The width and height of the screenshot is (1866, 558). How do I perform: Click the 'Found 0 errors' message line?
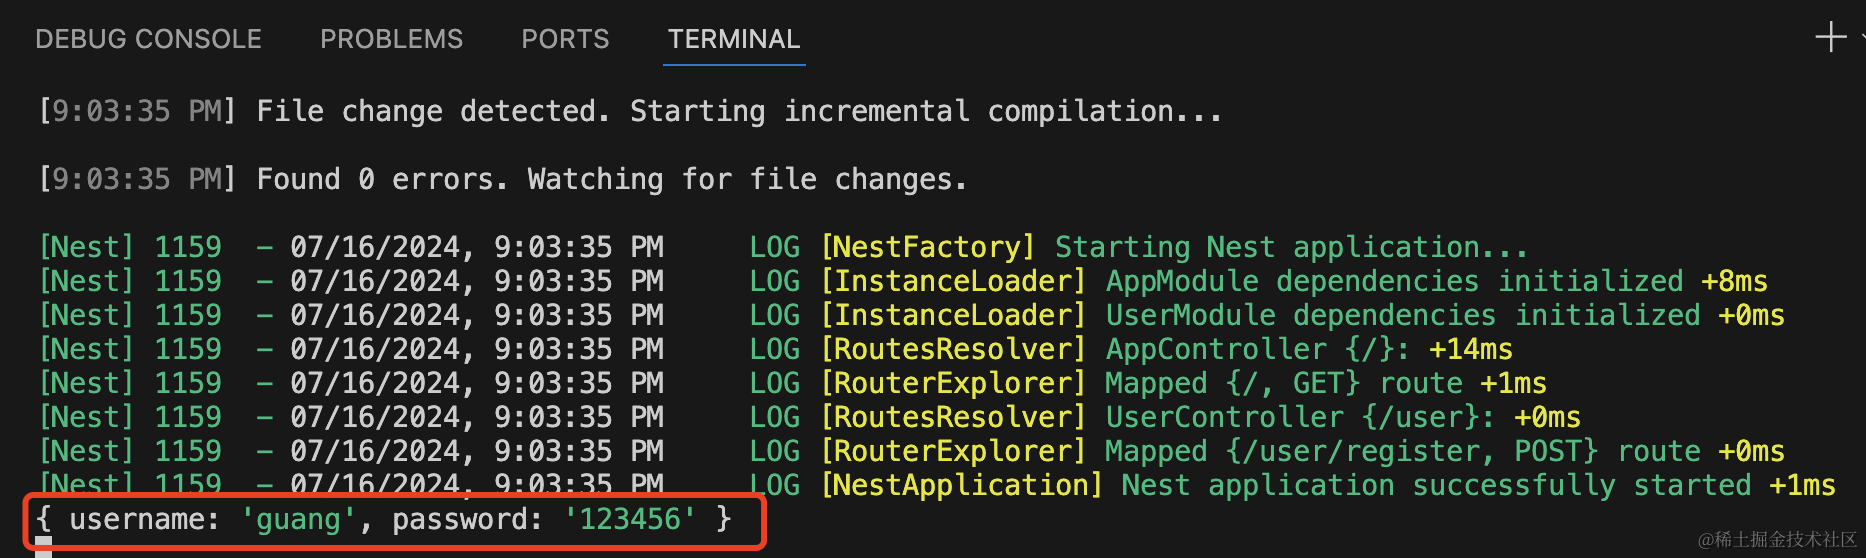(x=503, y=179)
